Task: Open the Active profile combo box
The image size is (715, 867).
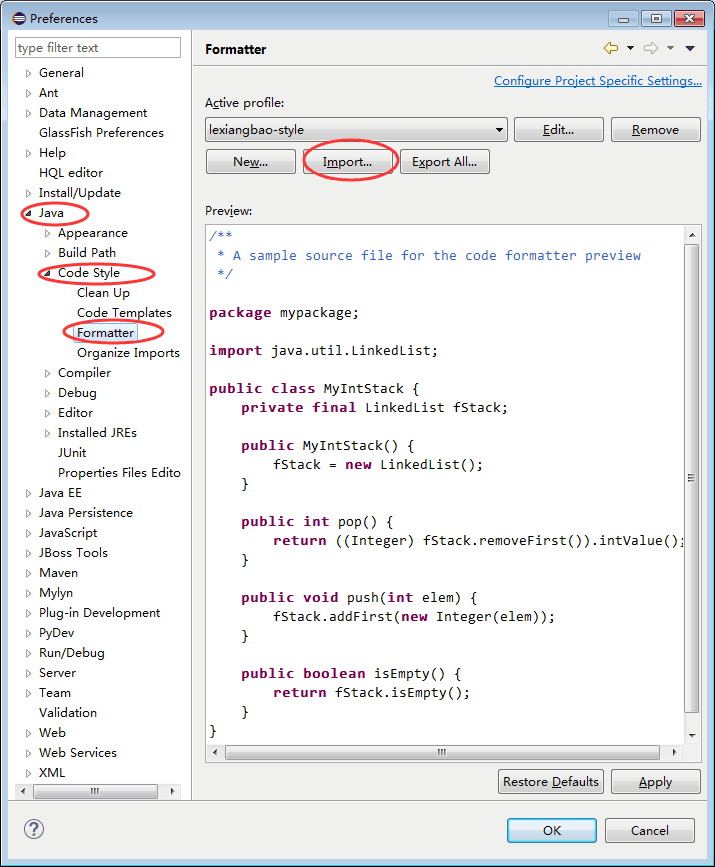Action: pyautogui.click(x=356, y=130)
